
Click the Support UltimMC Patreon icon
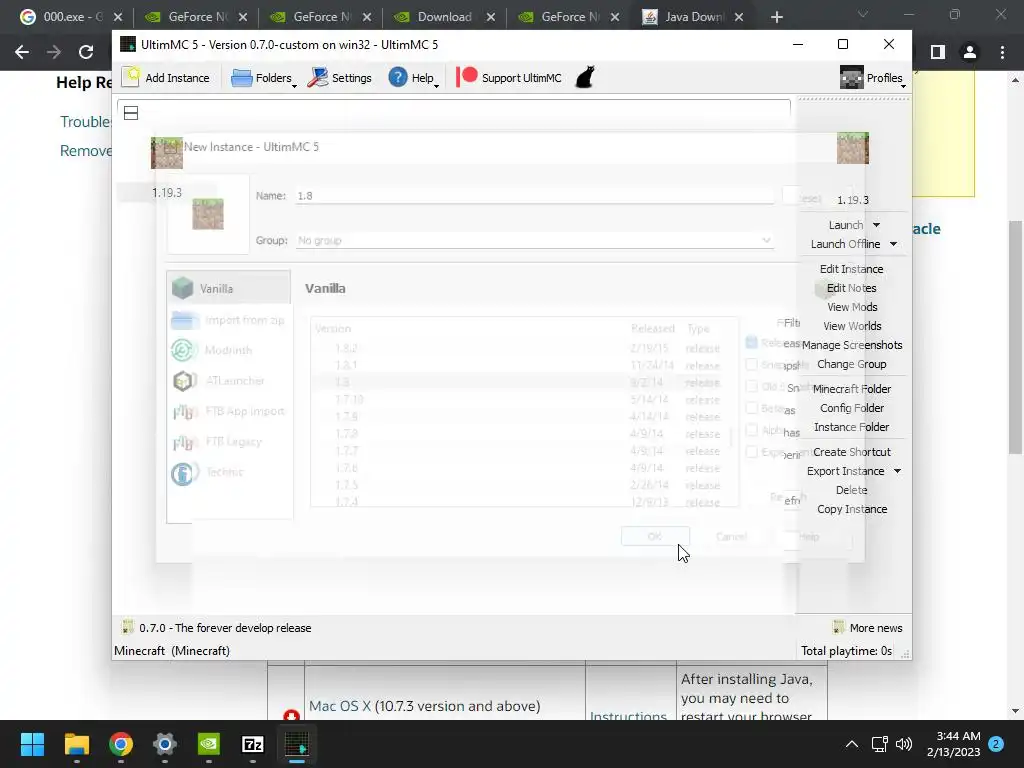(466, 77)
